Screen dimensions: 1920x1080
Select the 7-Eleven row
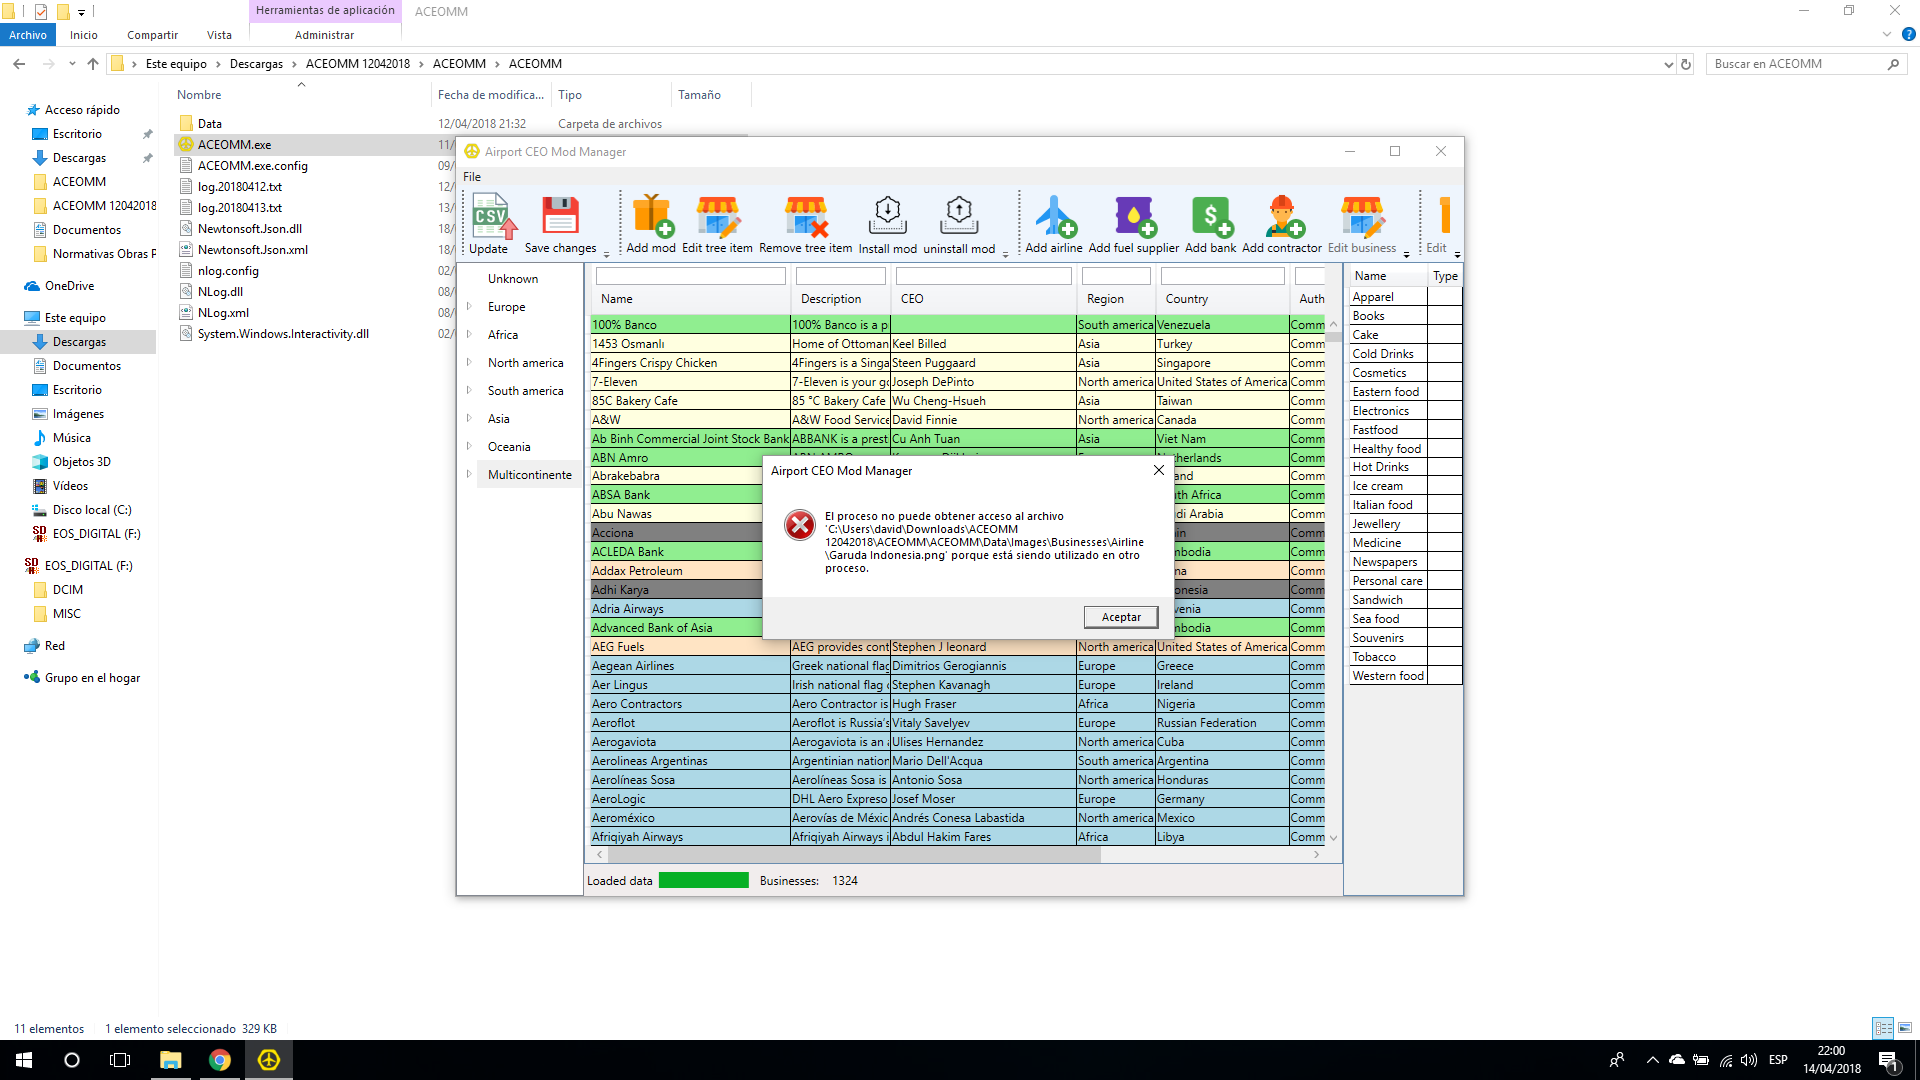click(958, 382)
